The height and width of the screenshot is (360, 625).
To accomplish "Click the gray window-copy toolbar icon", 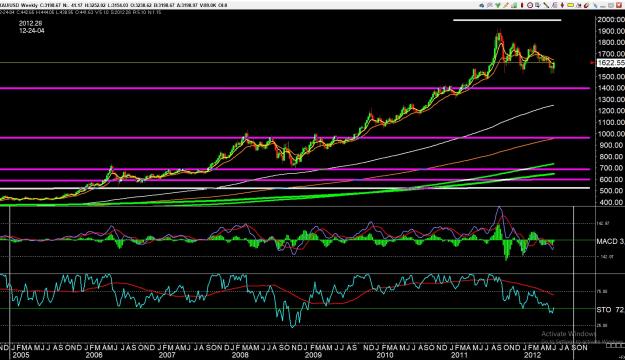I will pos(537,5).
